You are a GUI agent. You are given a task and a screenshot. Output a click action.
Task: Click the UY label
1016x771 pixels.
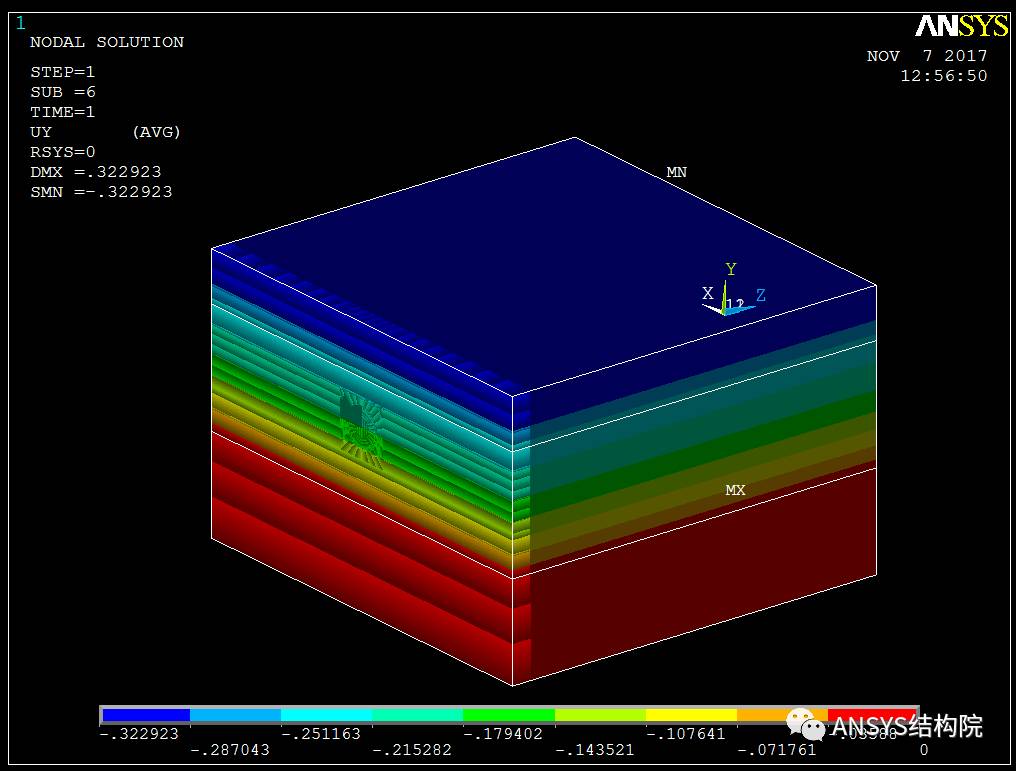pyautogui.click(x=40, y=132)
